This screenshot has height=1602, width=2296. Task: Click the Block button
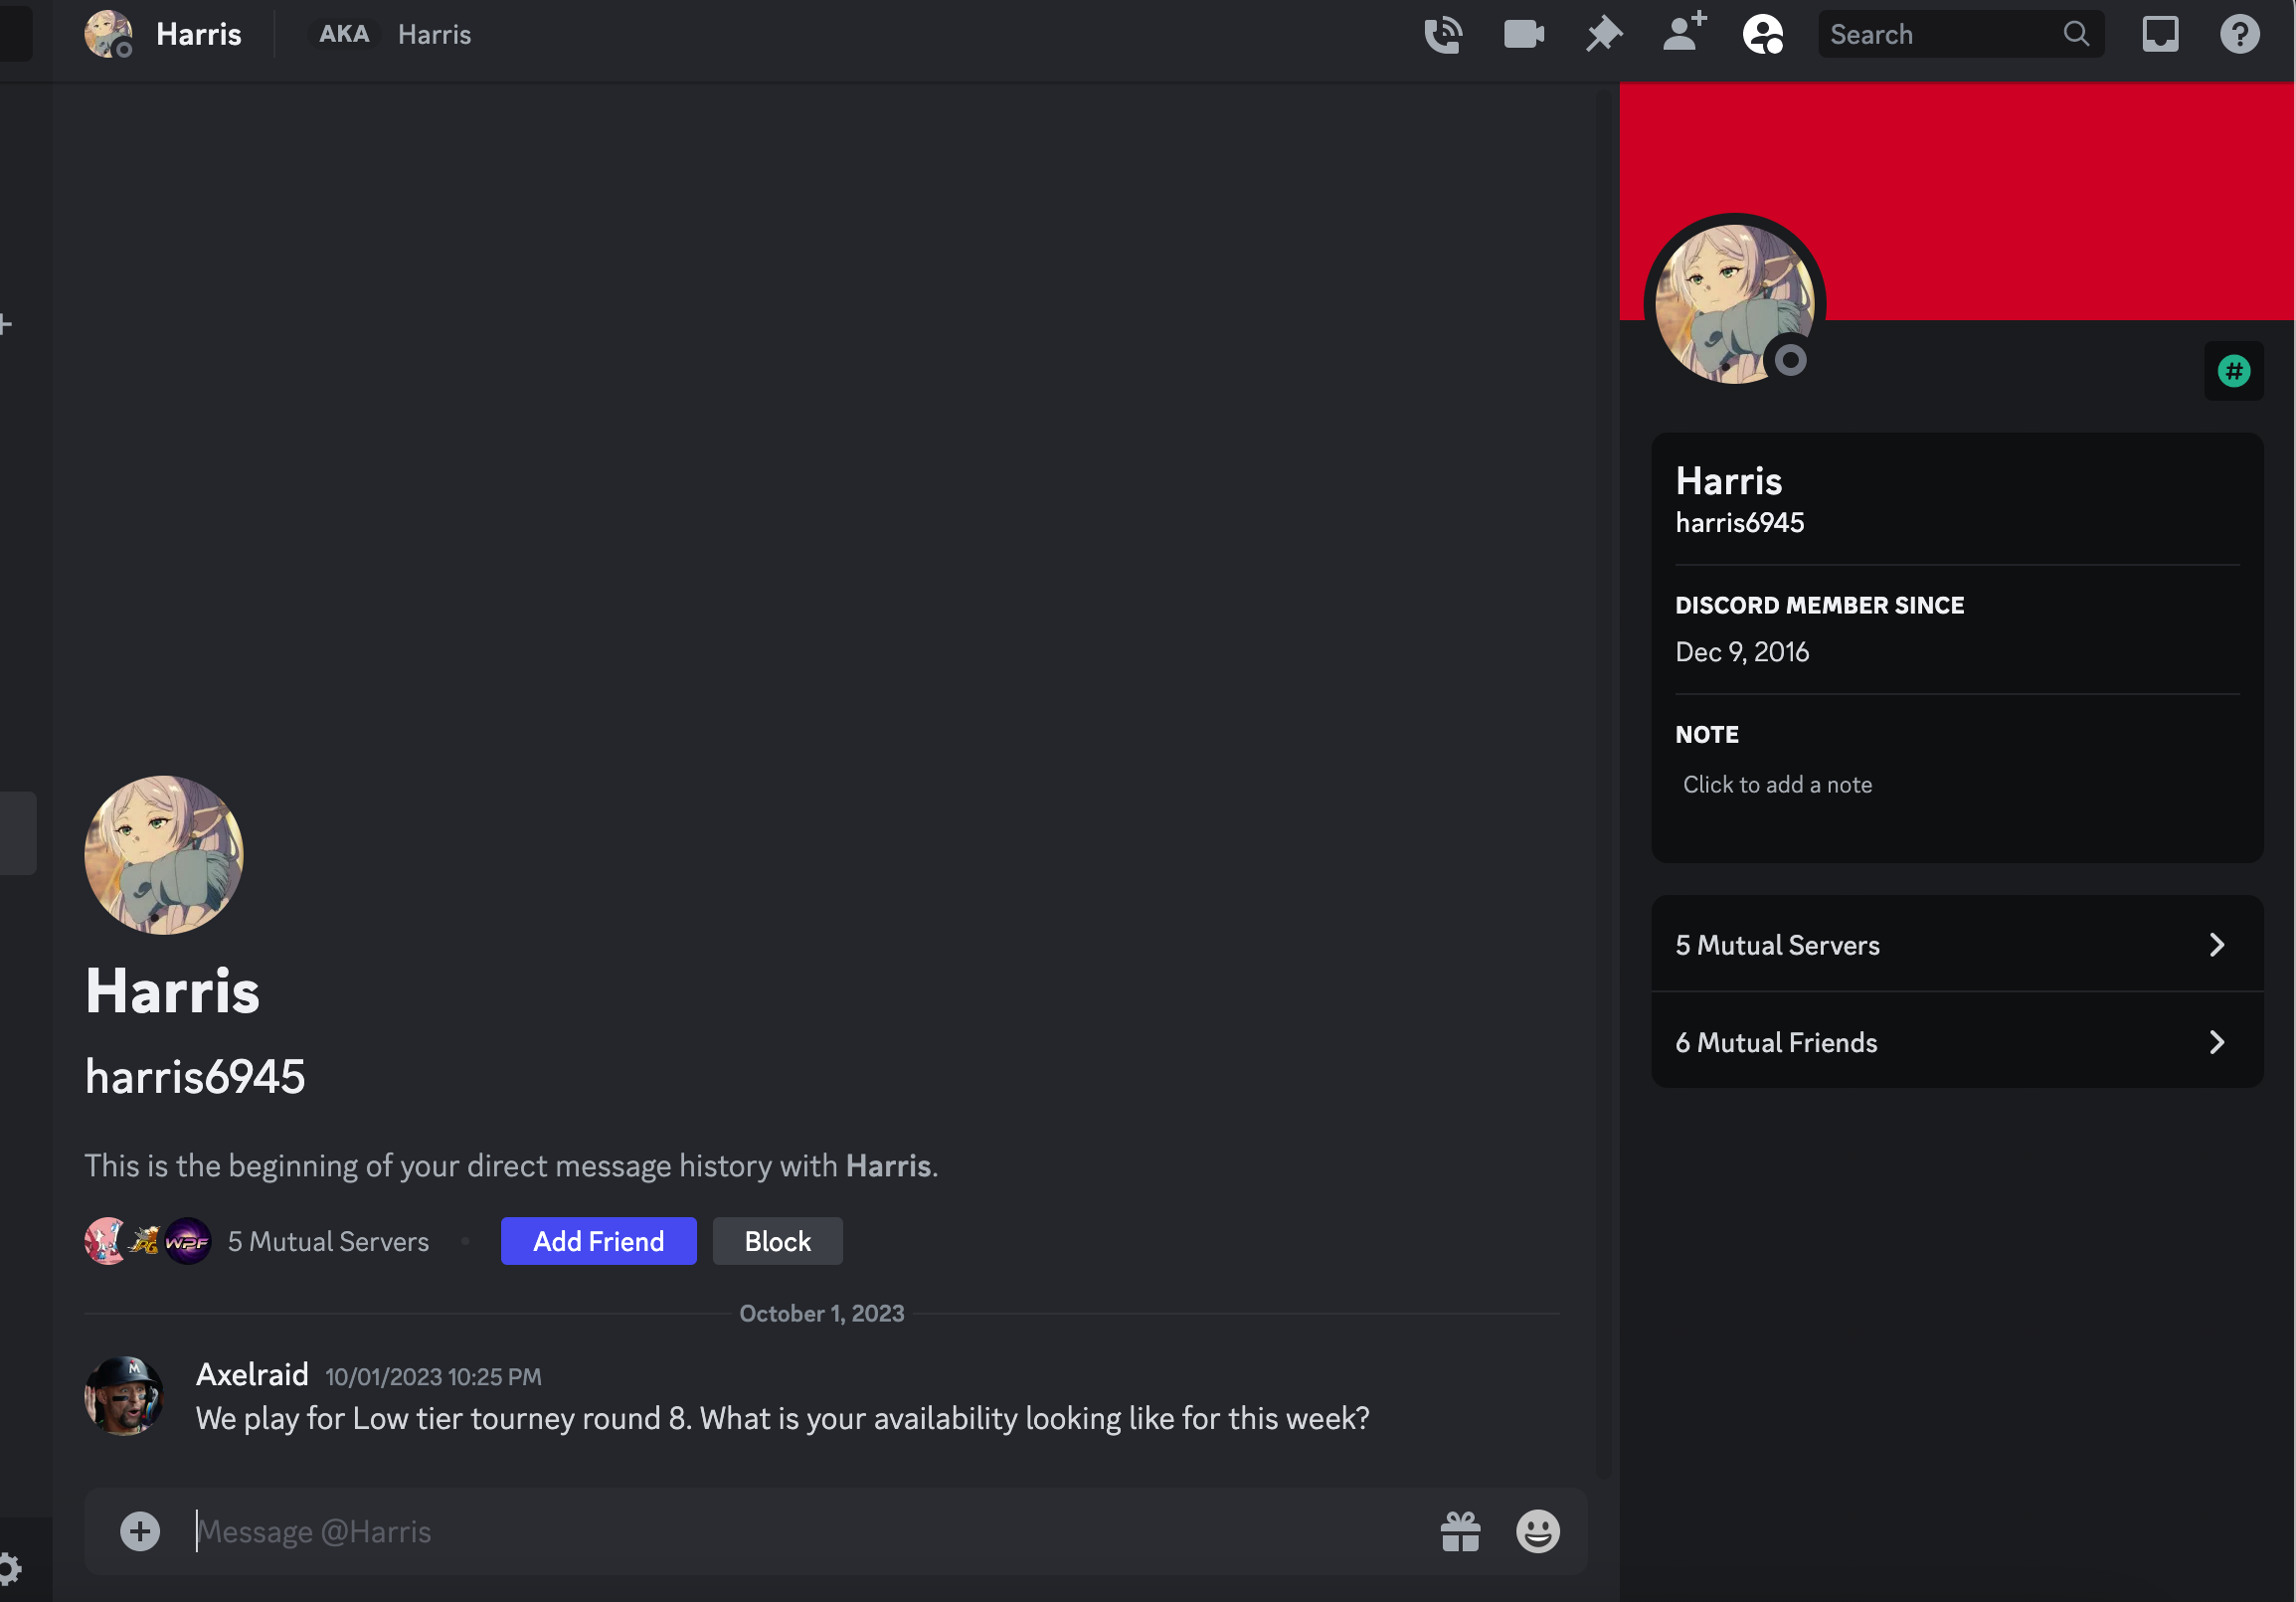pyautogui.click(x=777, y=1241)
